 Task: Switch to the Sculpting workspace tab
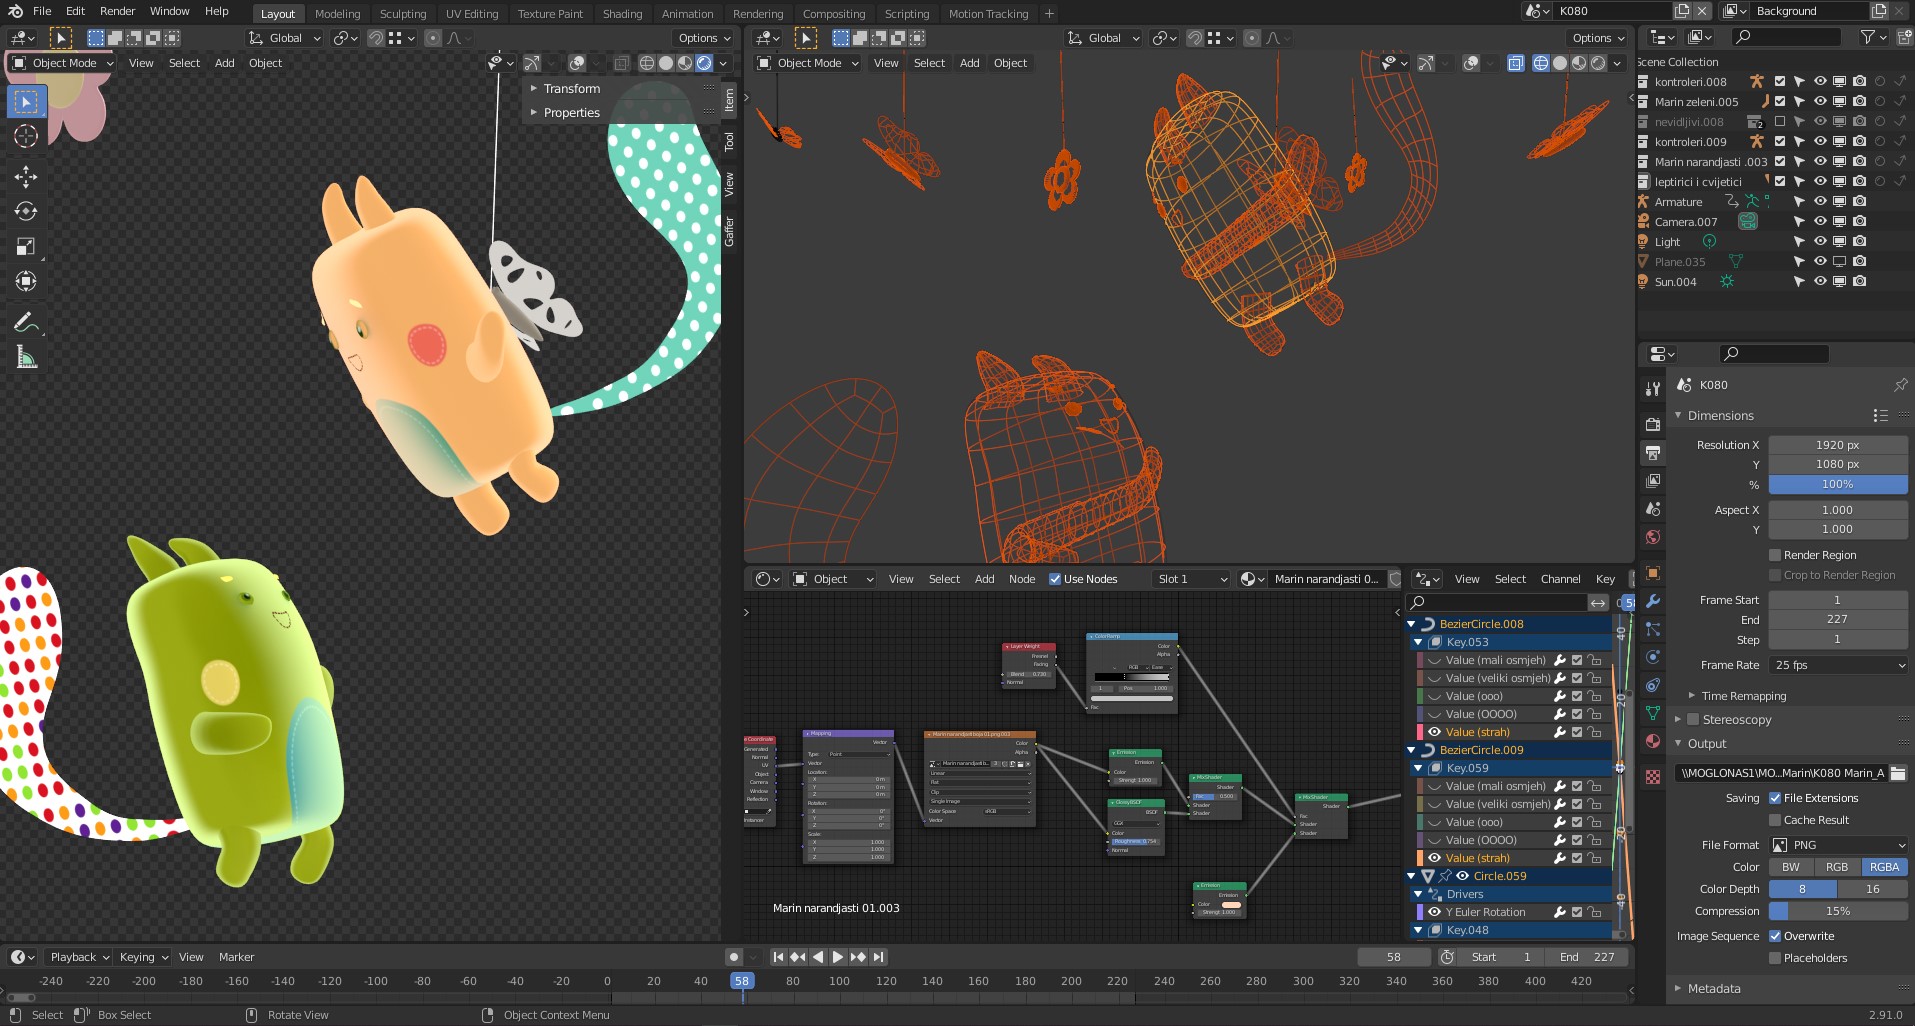click(x=403, y=14)
